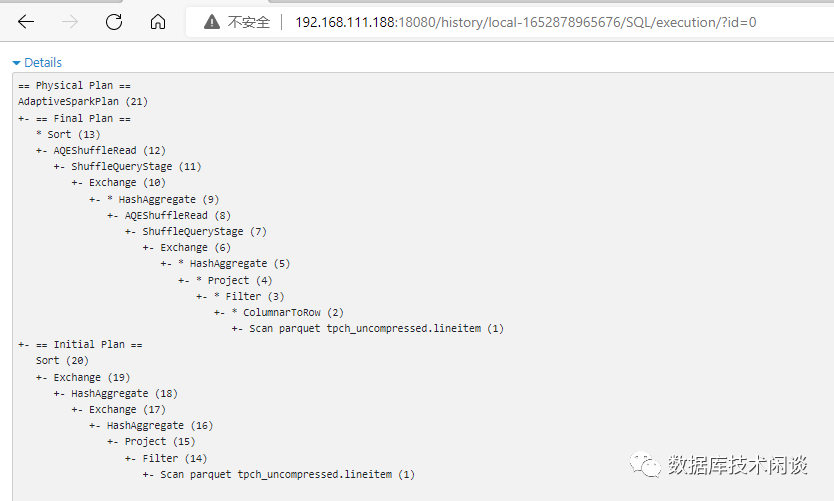Reload the page with refresh icon

(x=114, y=22)
